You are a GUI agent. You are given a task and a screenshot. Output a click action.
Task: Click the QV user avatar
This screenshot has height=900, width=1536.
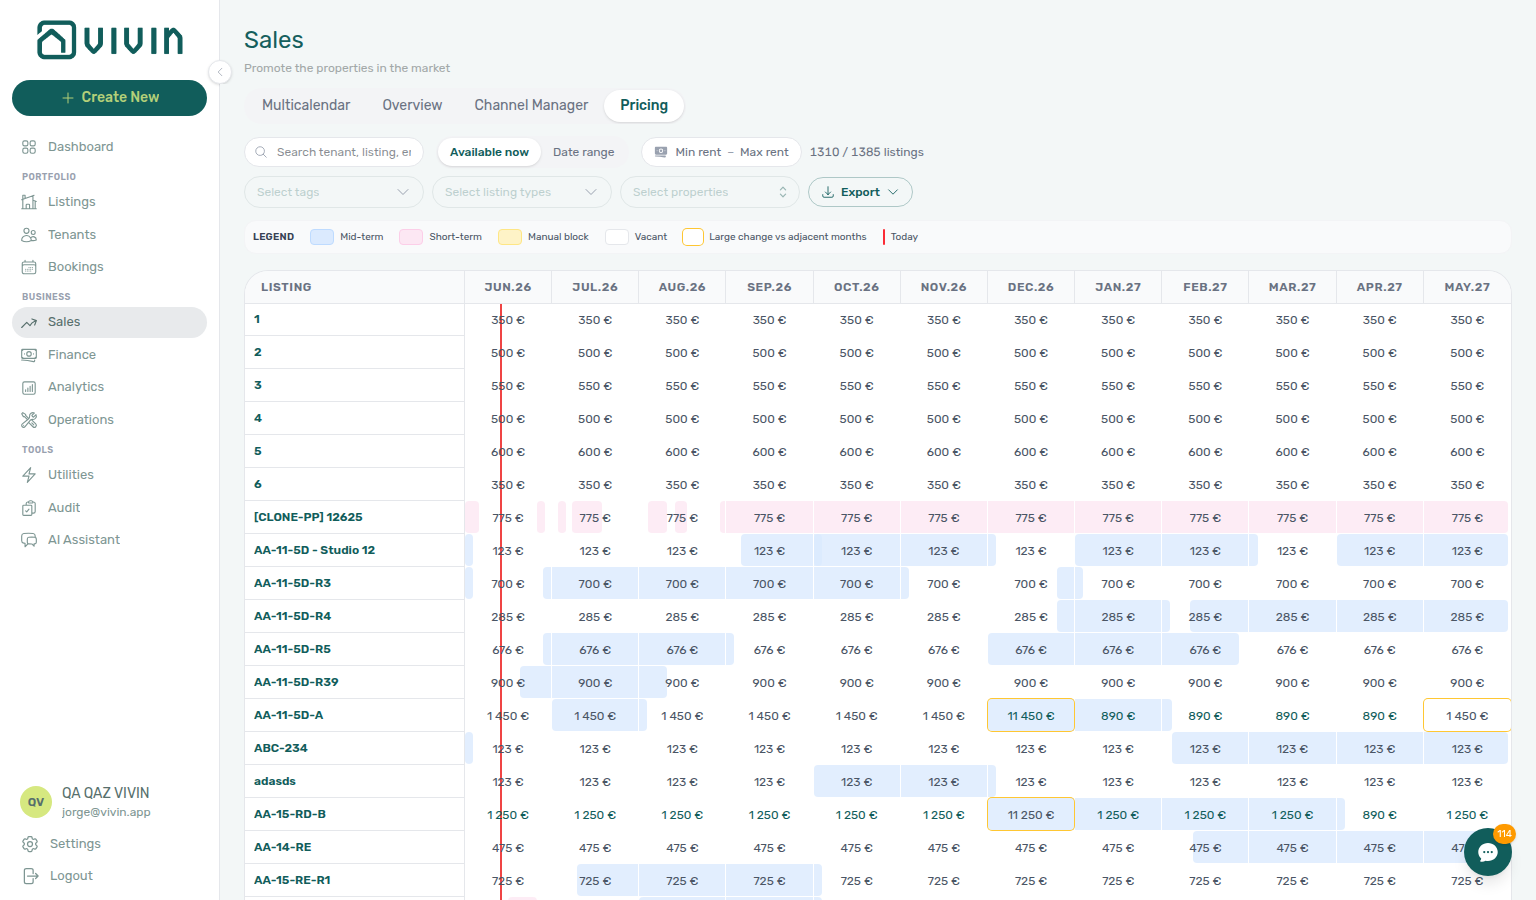(36, 802)
